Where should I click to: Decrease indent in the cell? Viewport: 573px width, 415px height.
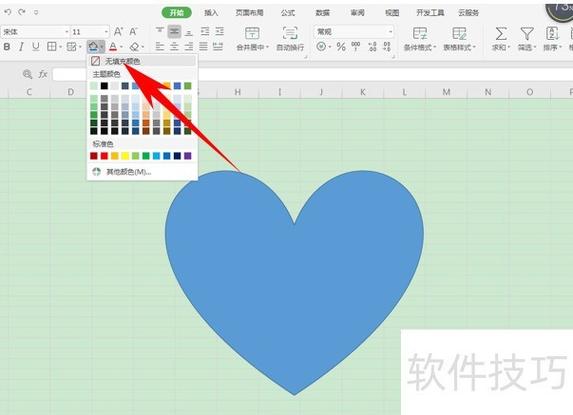click(205, 31)
